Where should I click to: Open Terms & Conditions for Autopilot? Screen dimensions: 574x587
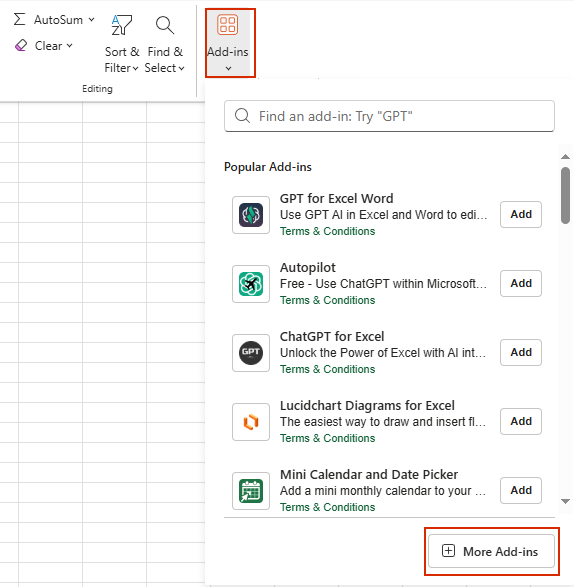point(327,300)
